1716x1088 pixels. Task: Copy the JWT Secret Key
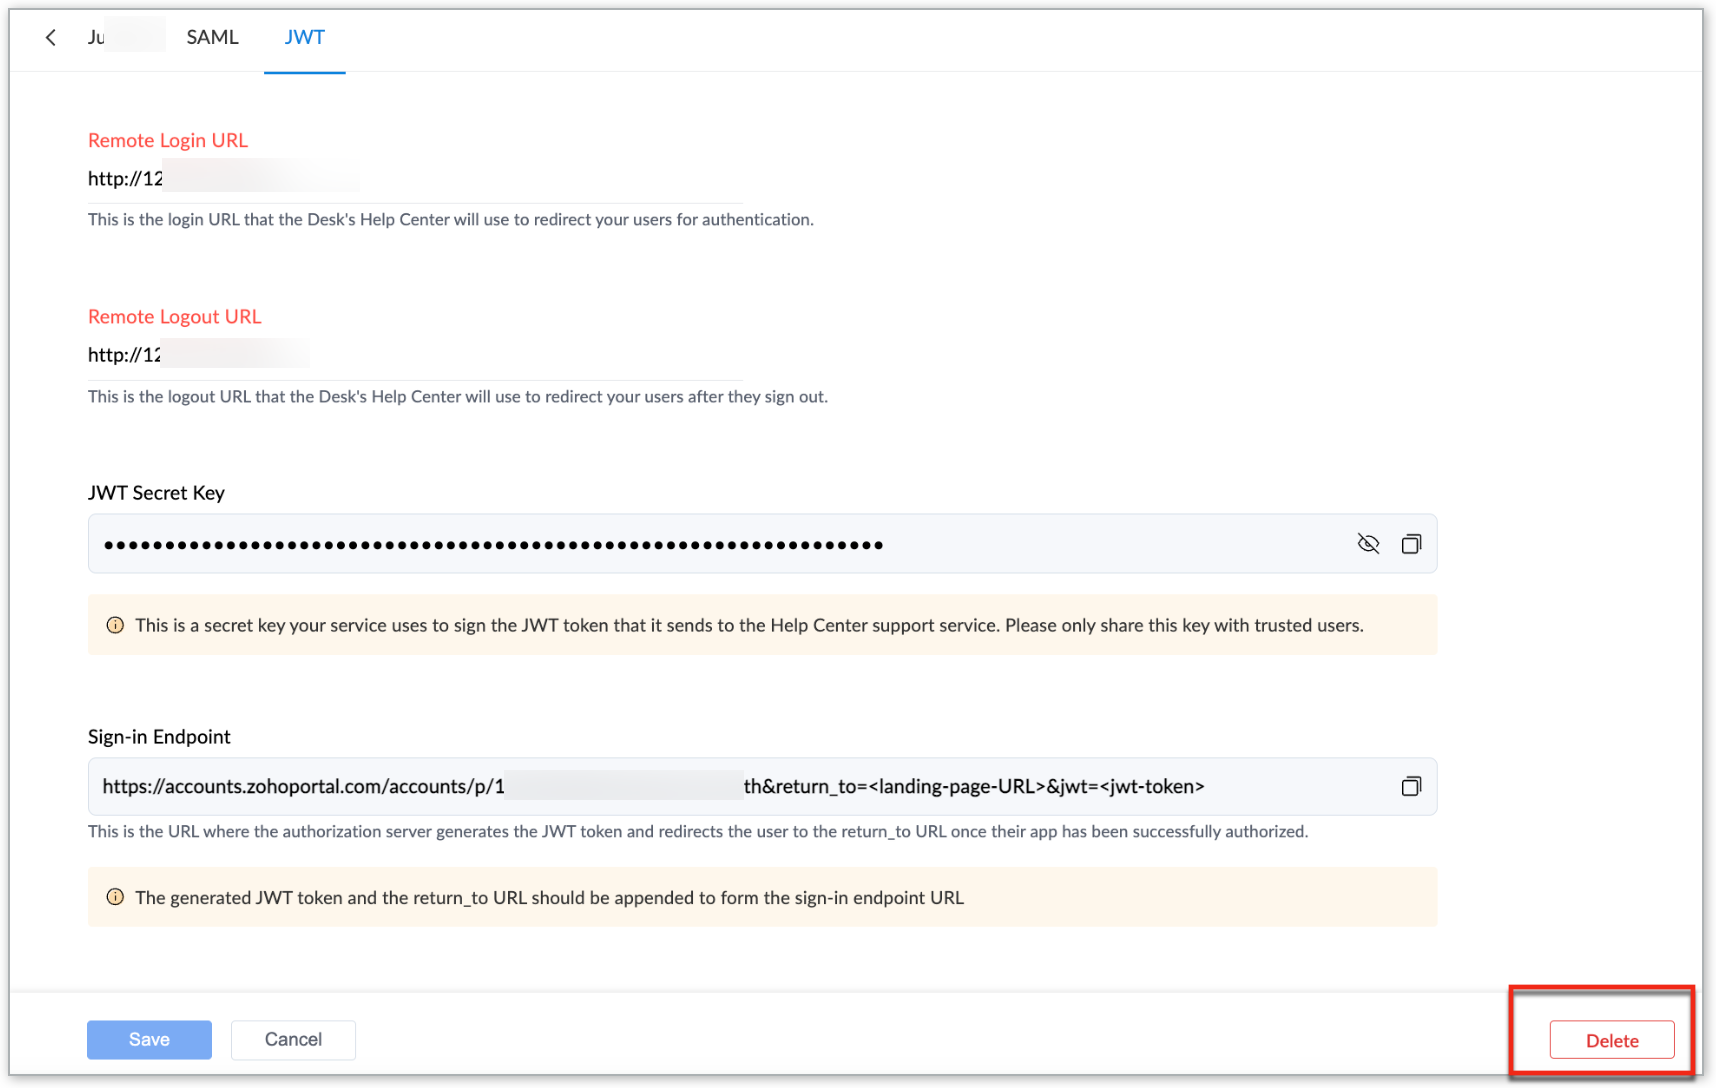[x=1411, y=544]
